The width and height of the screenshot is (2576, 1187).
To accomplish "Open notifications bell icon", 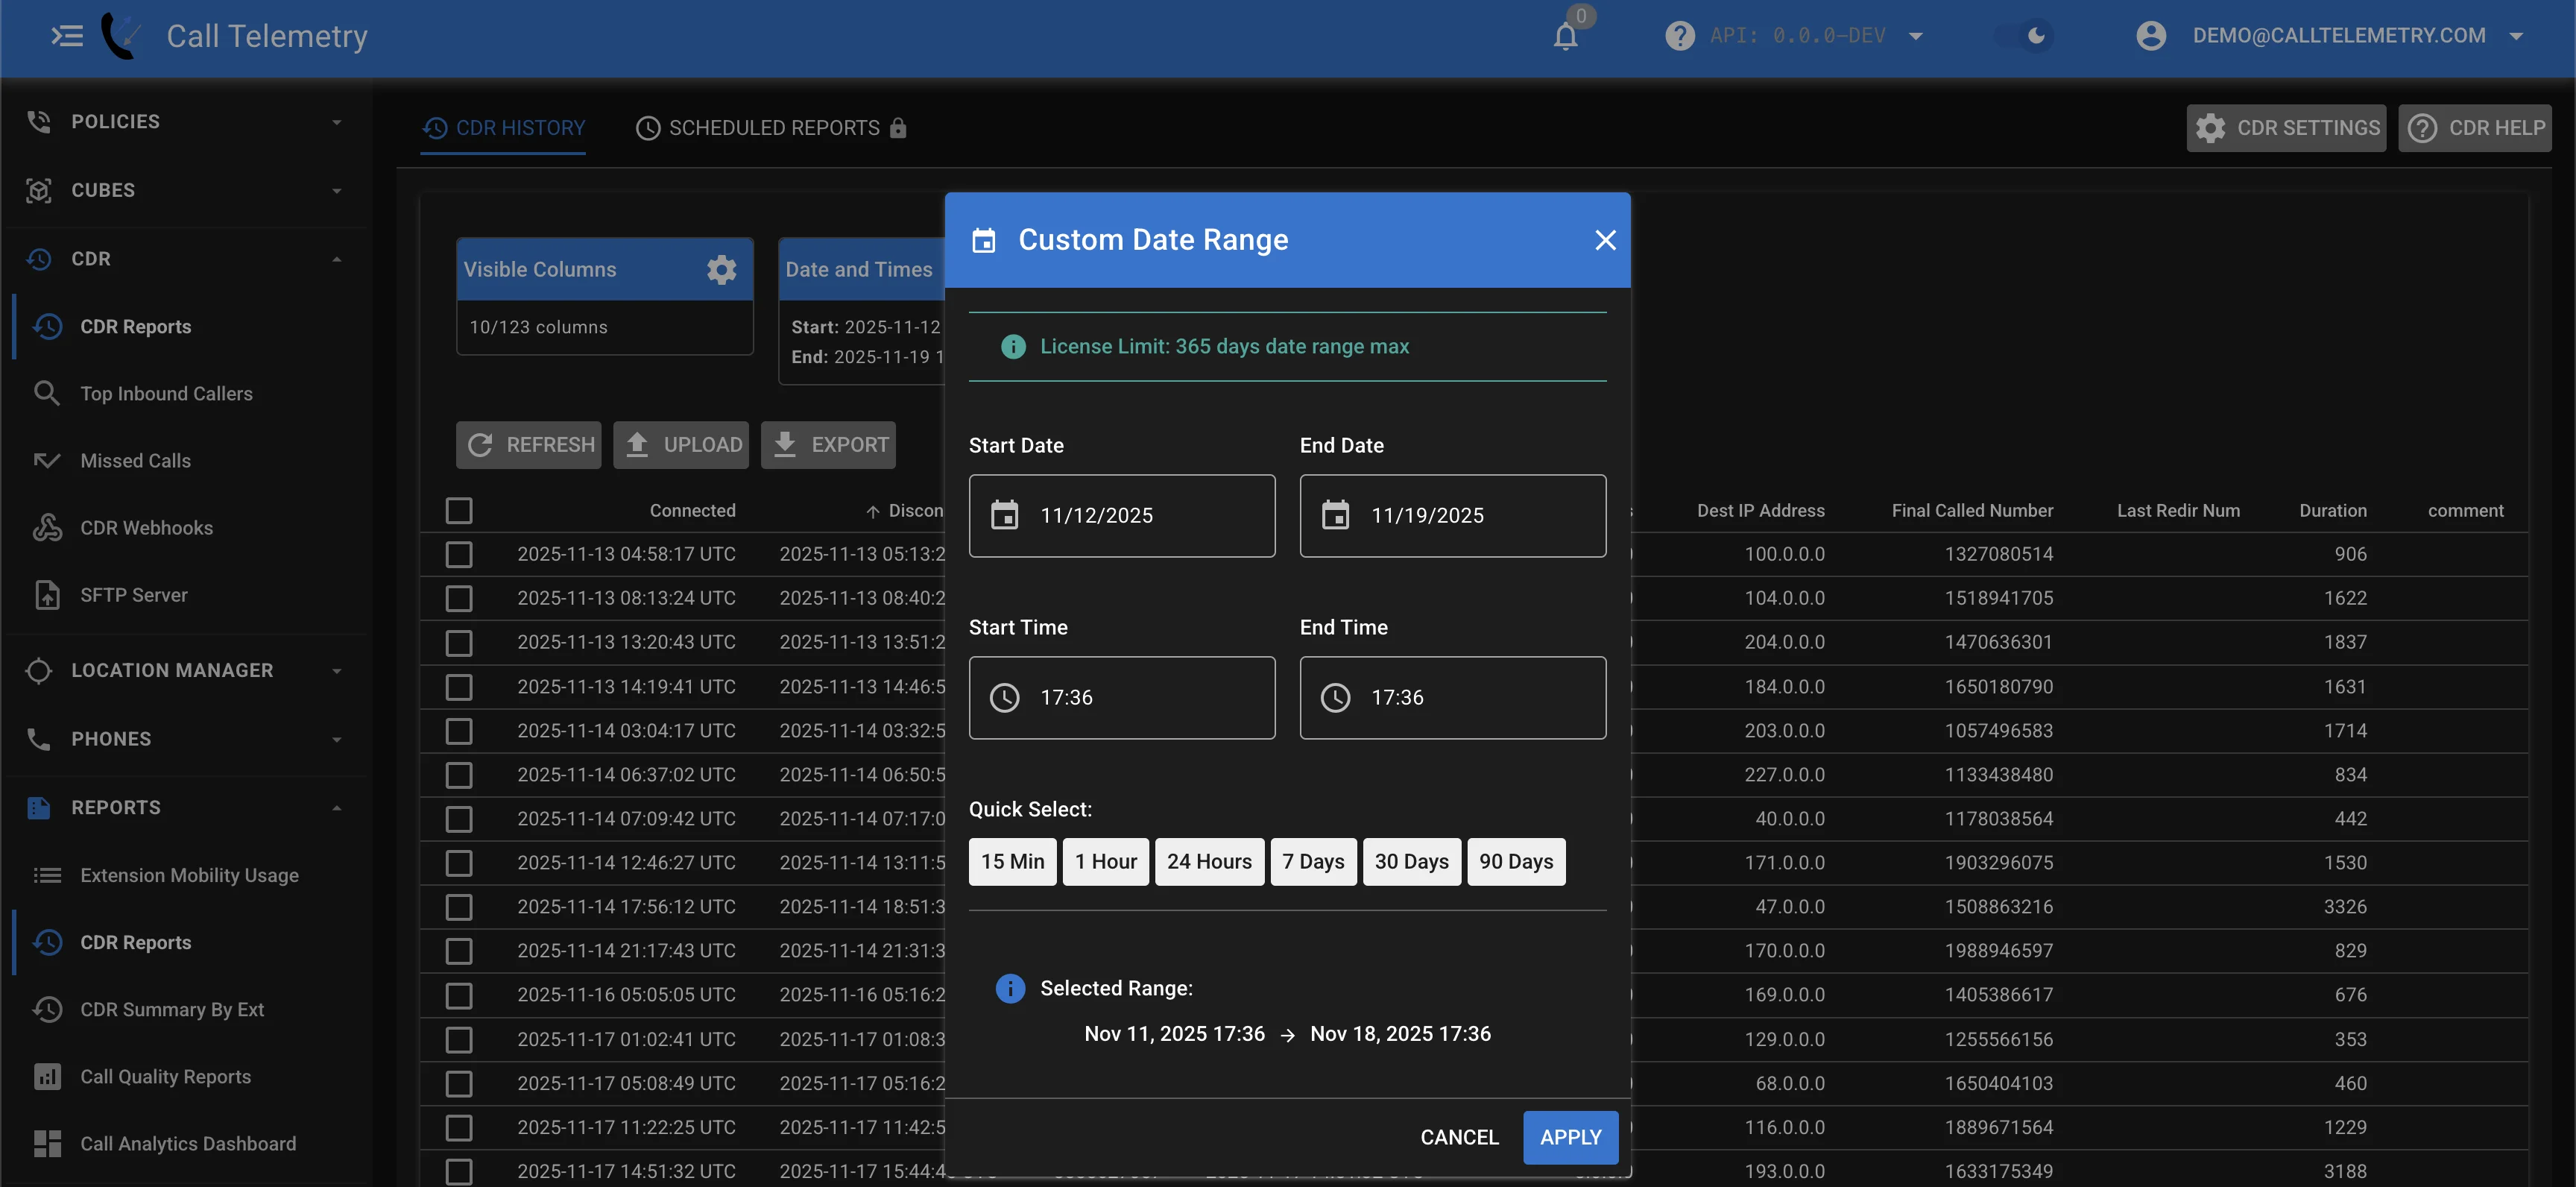I will [x=1565, y=37].
